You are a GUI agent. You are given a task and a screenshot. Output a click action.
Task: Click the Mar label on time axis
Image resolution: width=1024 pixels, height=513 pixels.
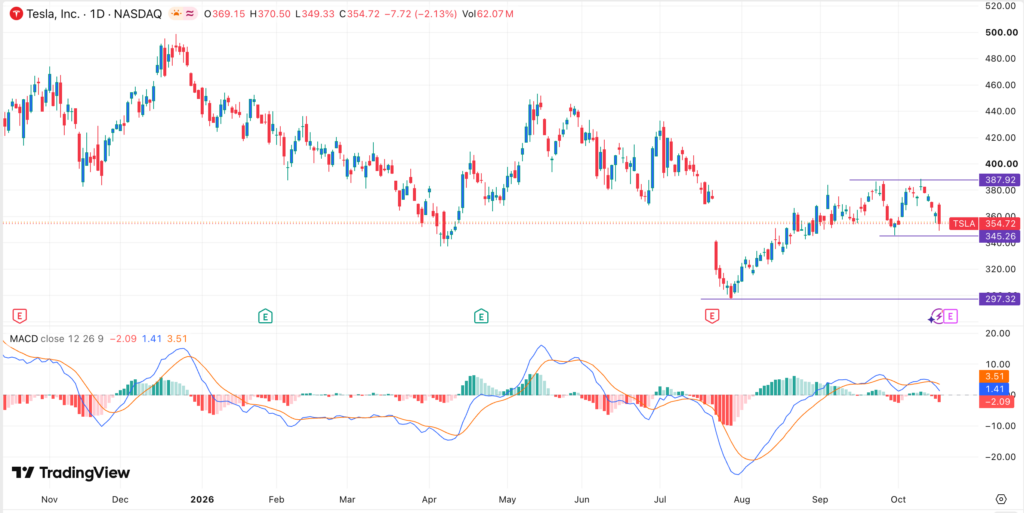click(347, 499)
